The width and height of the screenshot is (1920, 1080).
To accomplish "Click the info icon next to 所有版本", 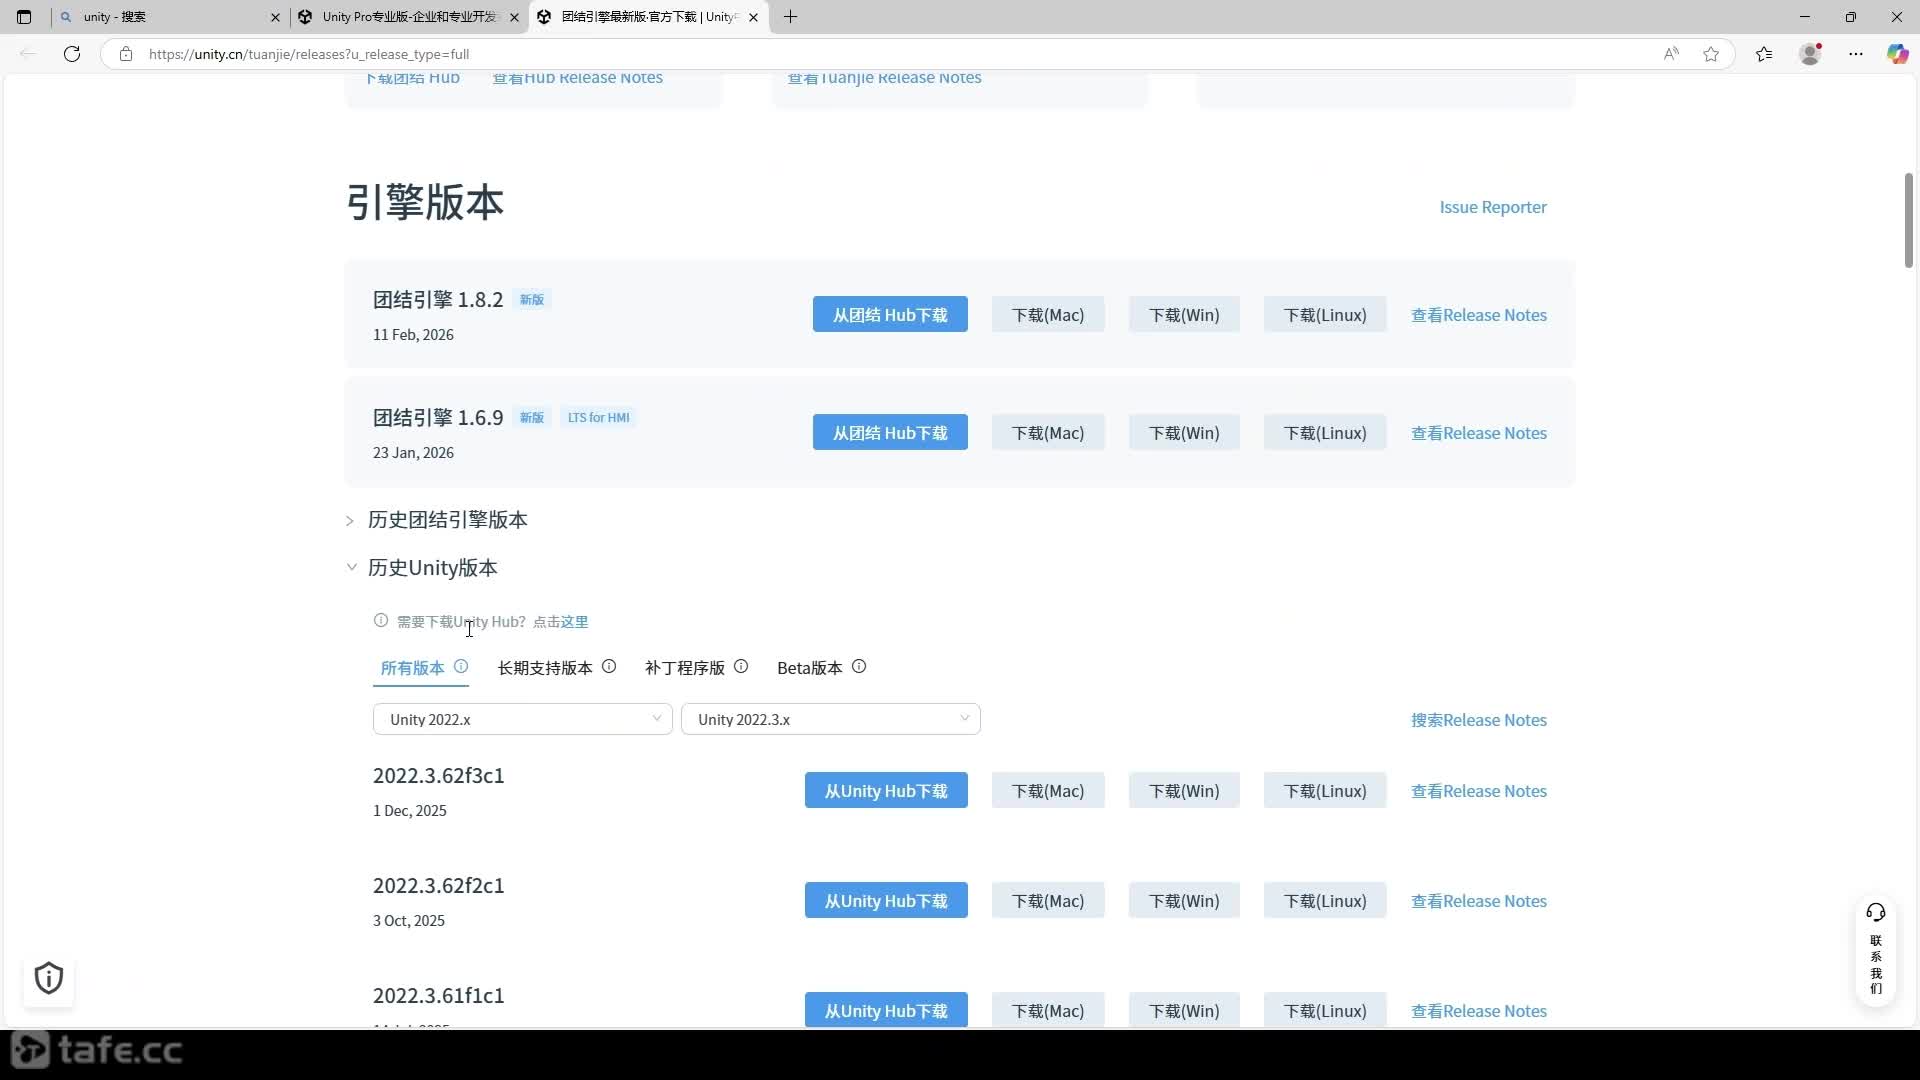I will click(461, 666).
